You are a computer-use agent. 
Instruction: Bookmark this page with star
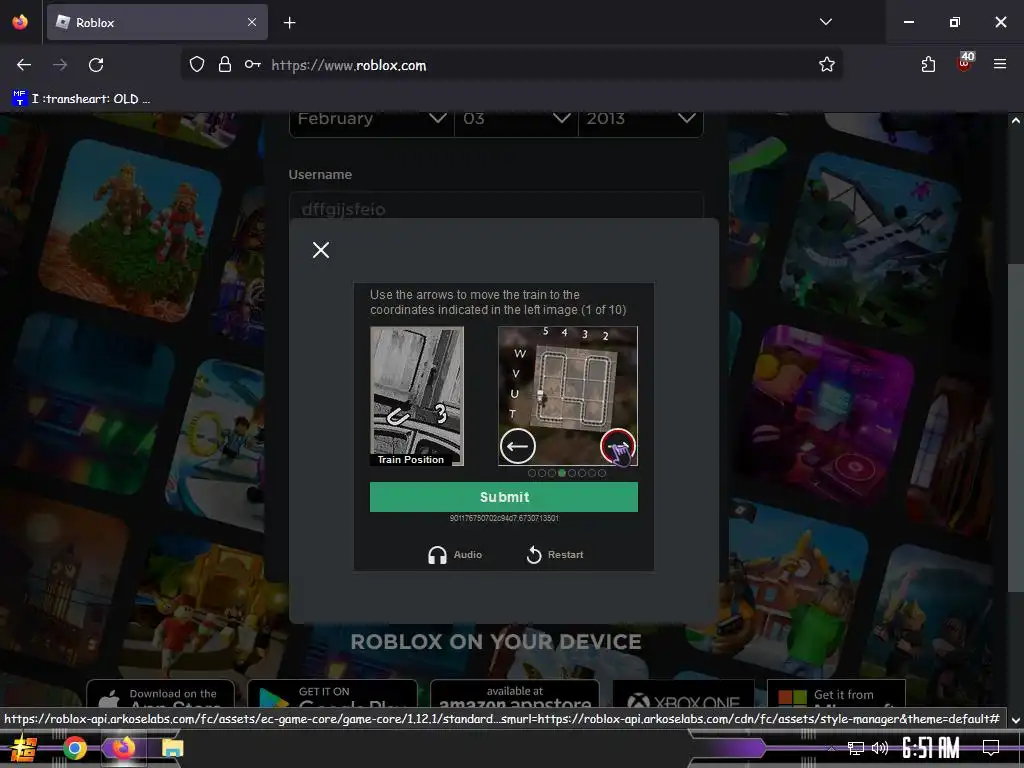(x=827, y=65)
